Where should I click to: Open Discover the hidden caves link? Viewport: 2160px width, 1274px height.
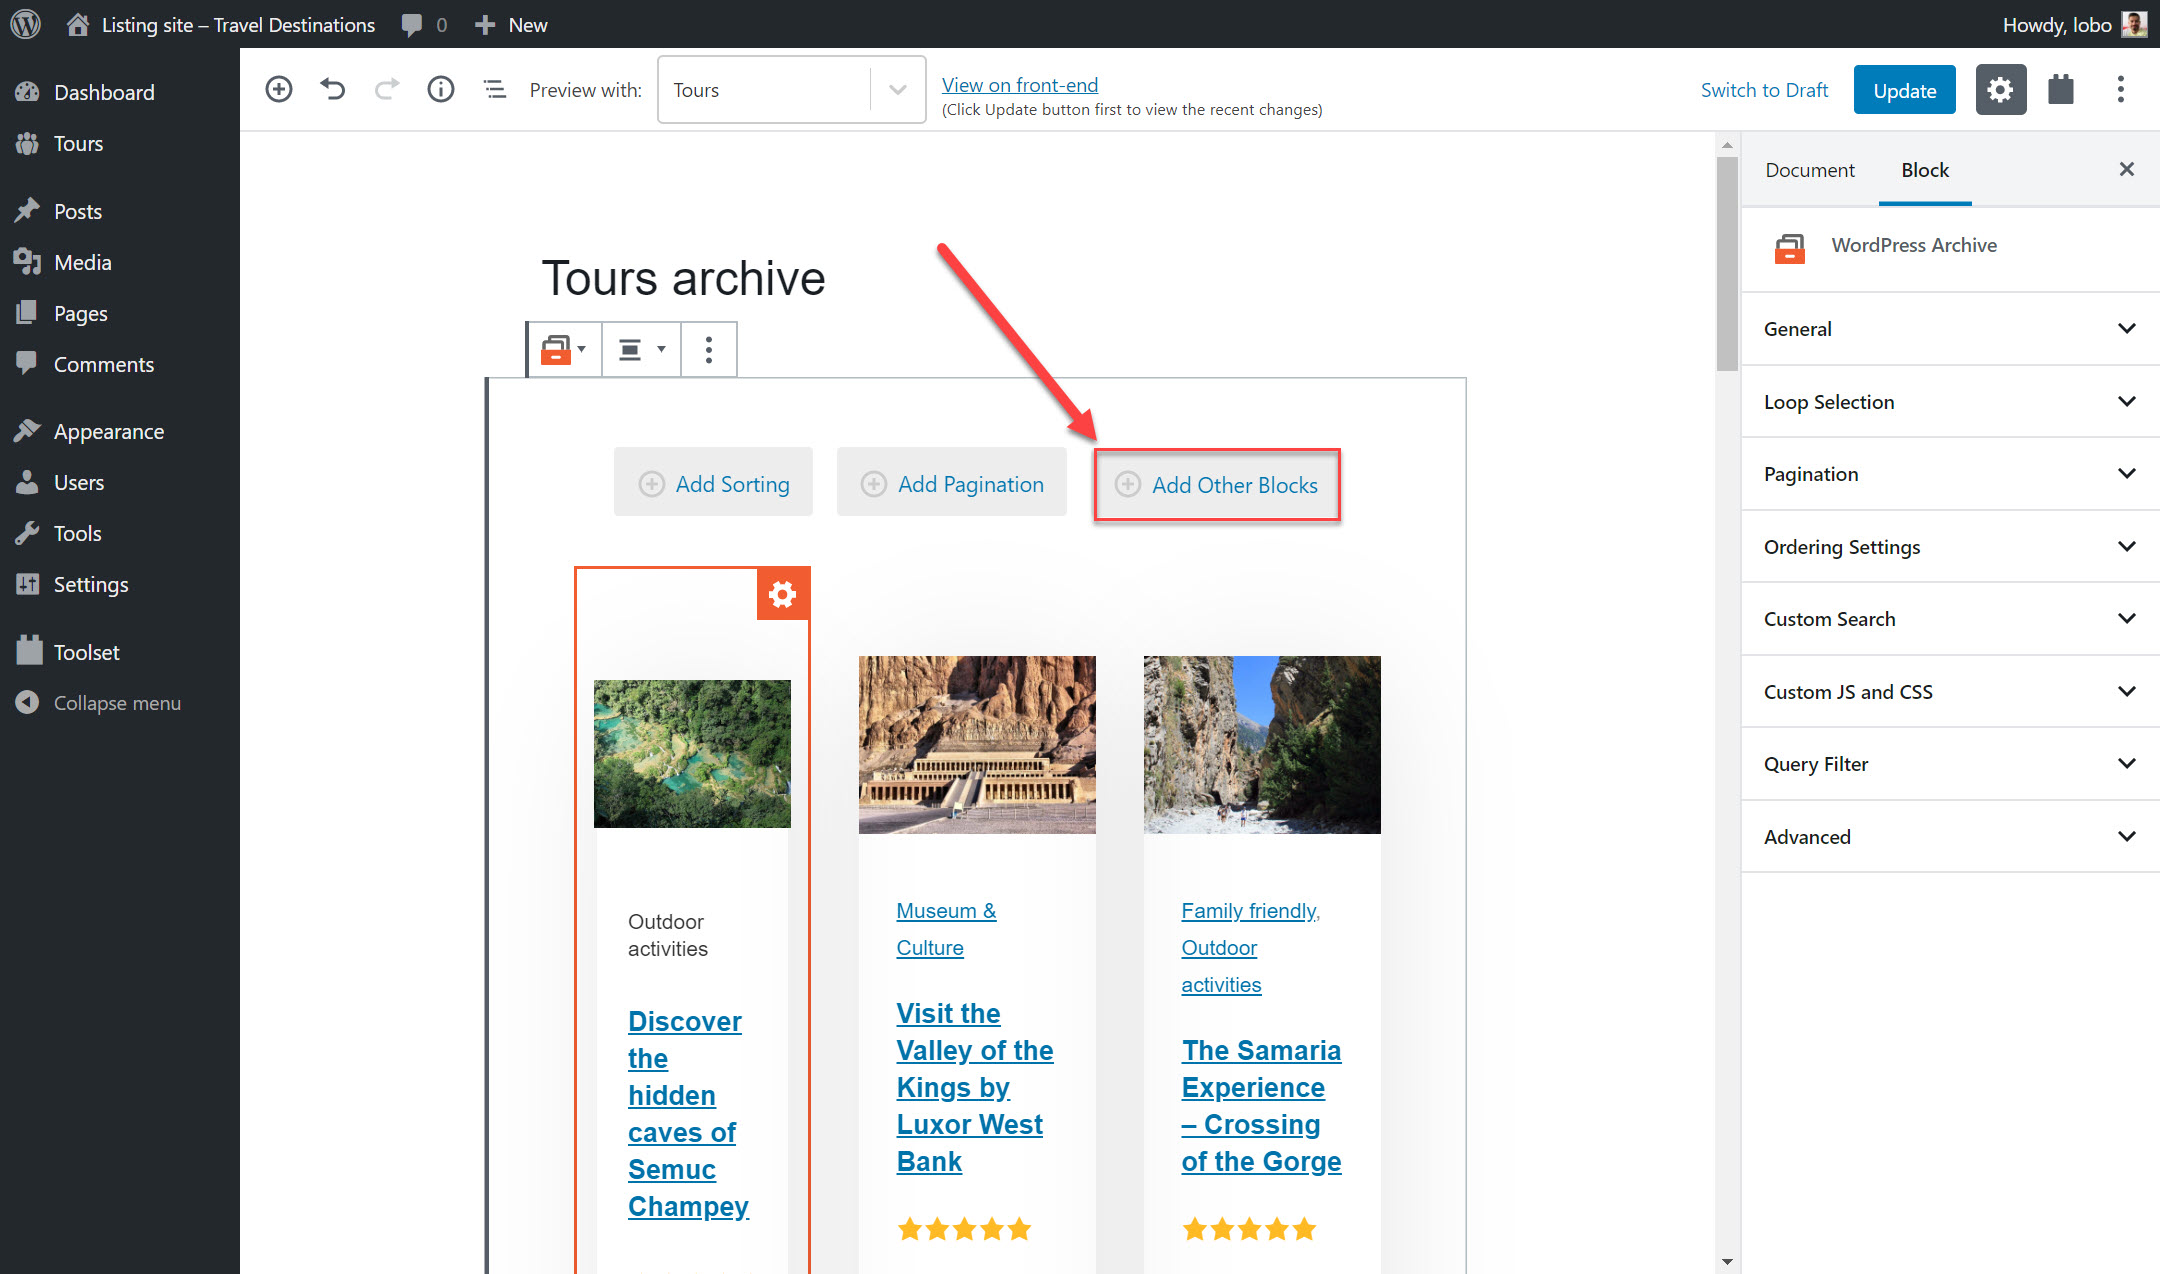688,1114
